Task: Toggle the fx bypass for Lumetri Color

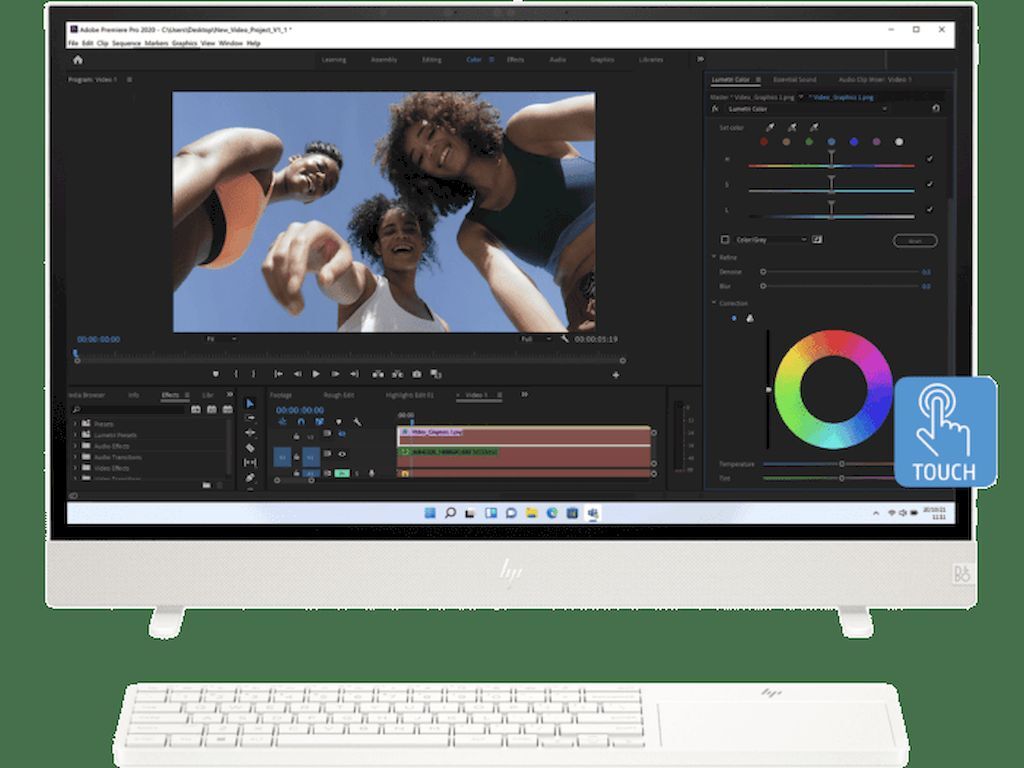Action: (x=715, y=108)
